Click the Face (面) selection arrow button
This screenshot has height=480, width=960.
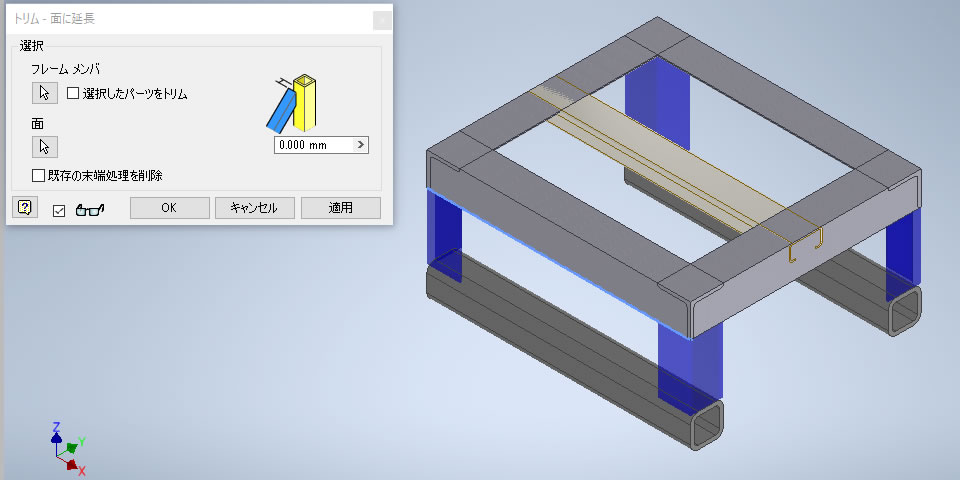45,147
